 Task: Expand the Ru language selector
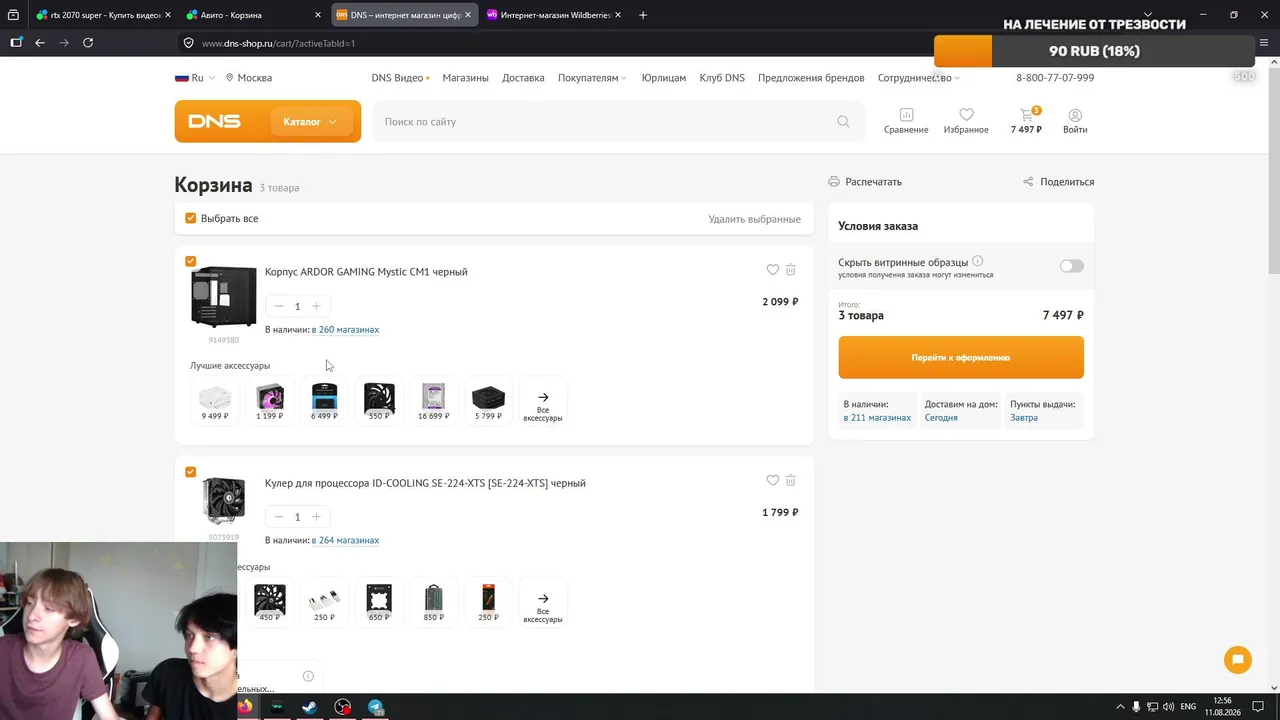pos(195,78)
